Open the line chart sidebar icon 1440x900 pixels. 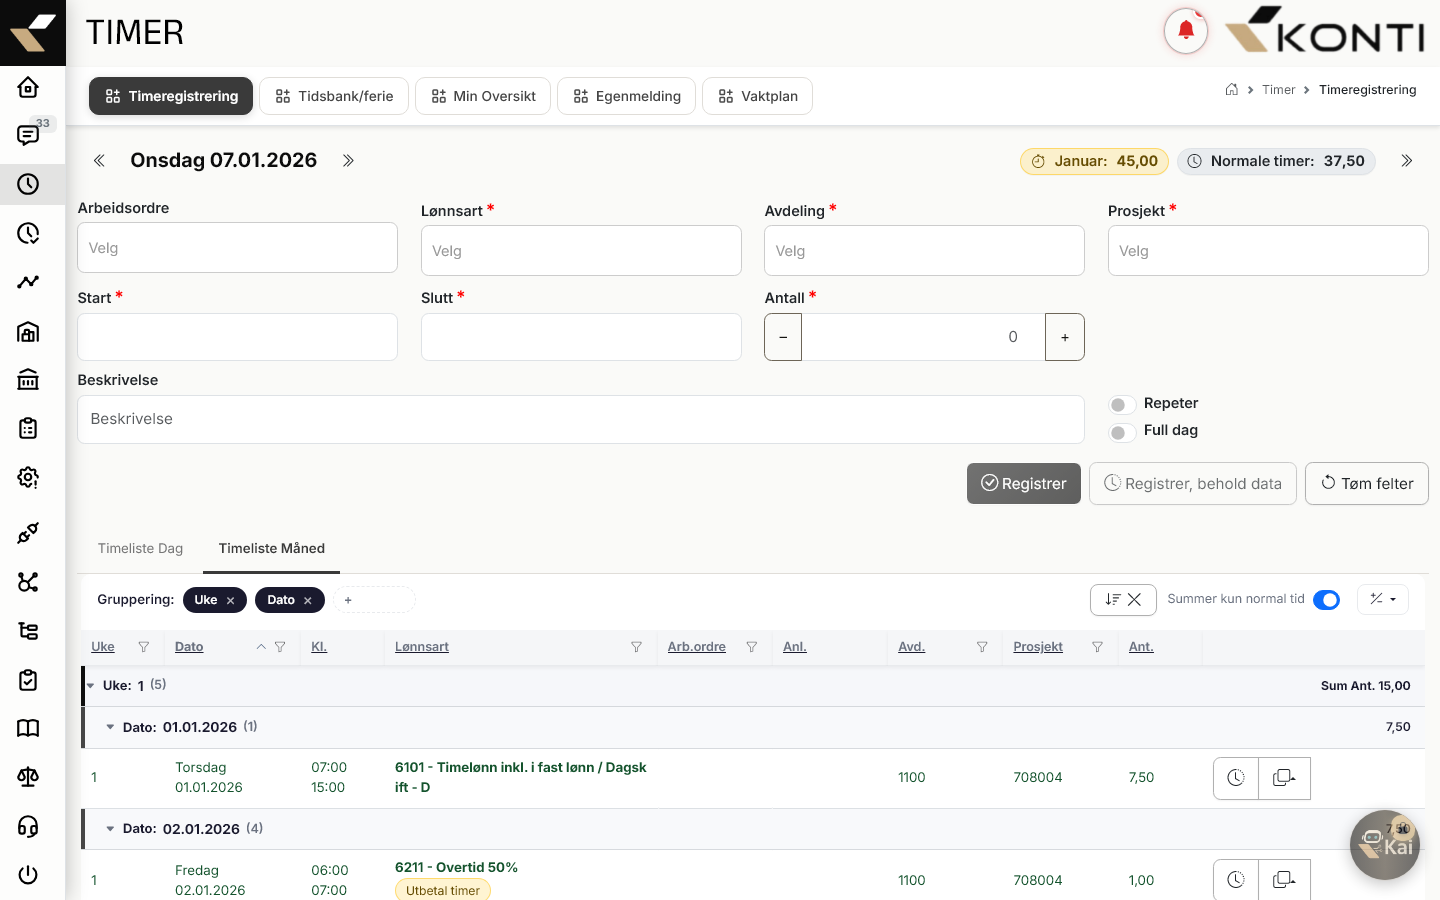tap(28, 282)
